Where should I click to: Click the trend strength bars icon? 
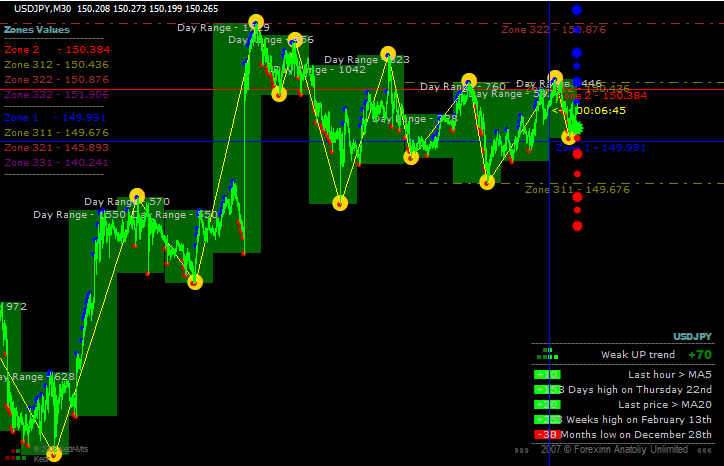tap(546, 354)
